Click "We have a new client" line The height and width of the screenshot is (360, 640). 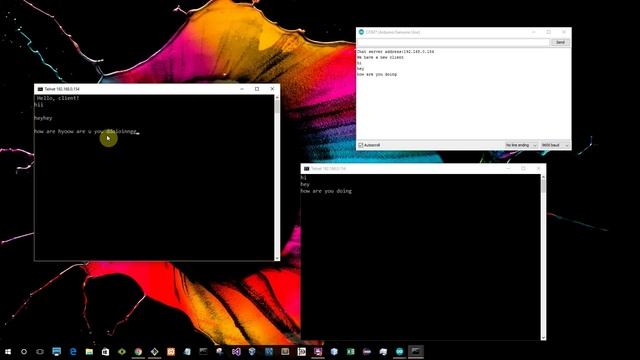(x=380, y=58)
